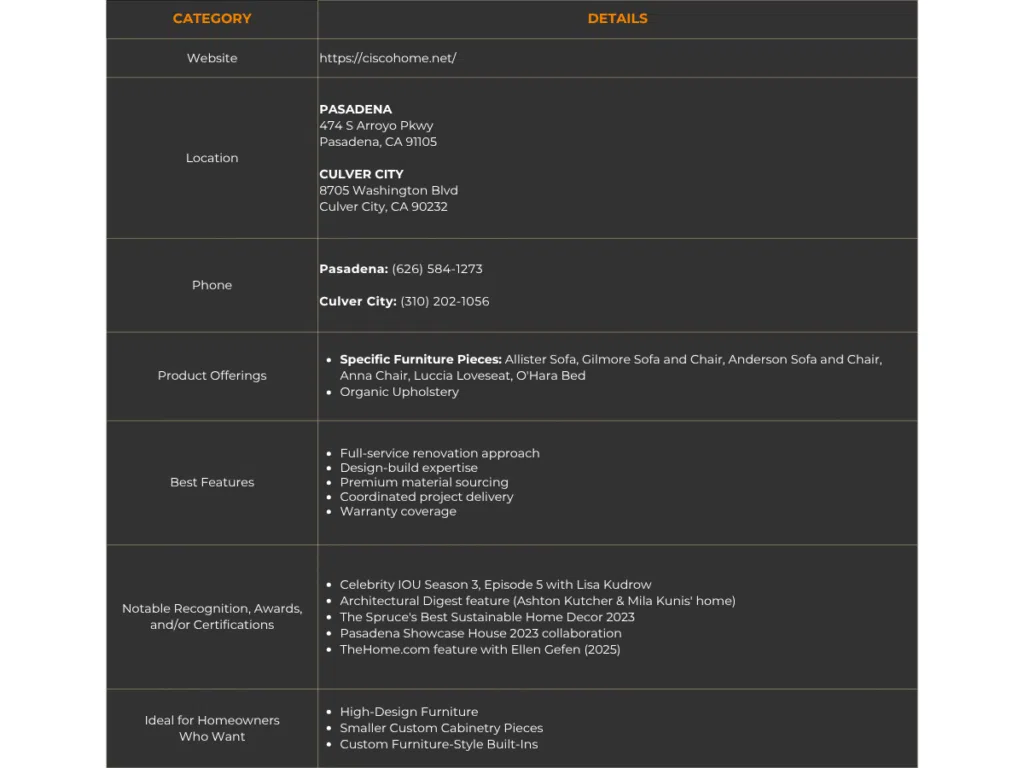This screenshot has width=1024, height=768.
Task: Click the Design-build expertise bullet
Action: [x=409, y=467]
